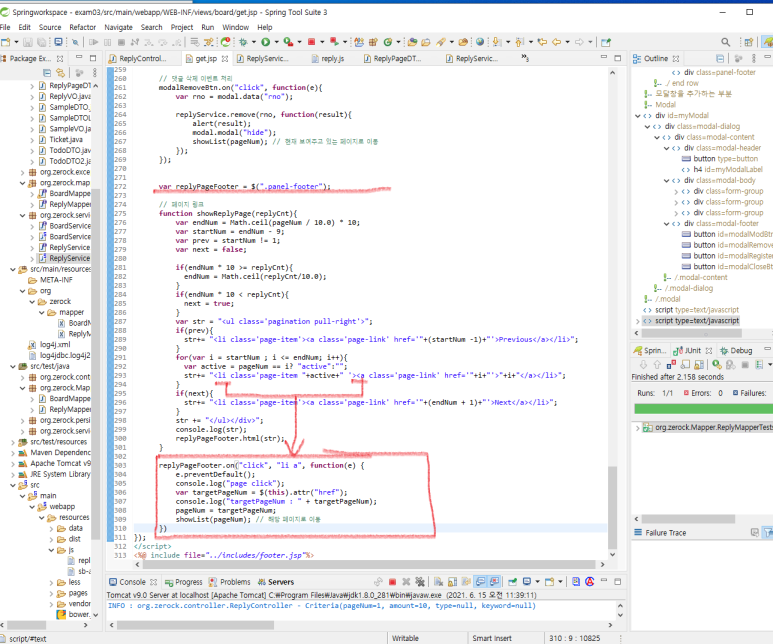Click the green Run toolbar button
This screenshot has width=773, height=644.
(x=265, y=42)
